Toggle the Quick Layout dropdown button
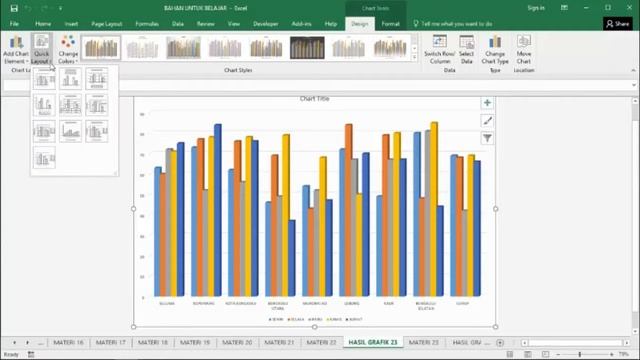 coord(41,49)
